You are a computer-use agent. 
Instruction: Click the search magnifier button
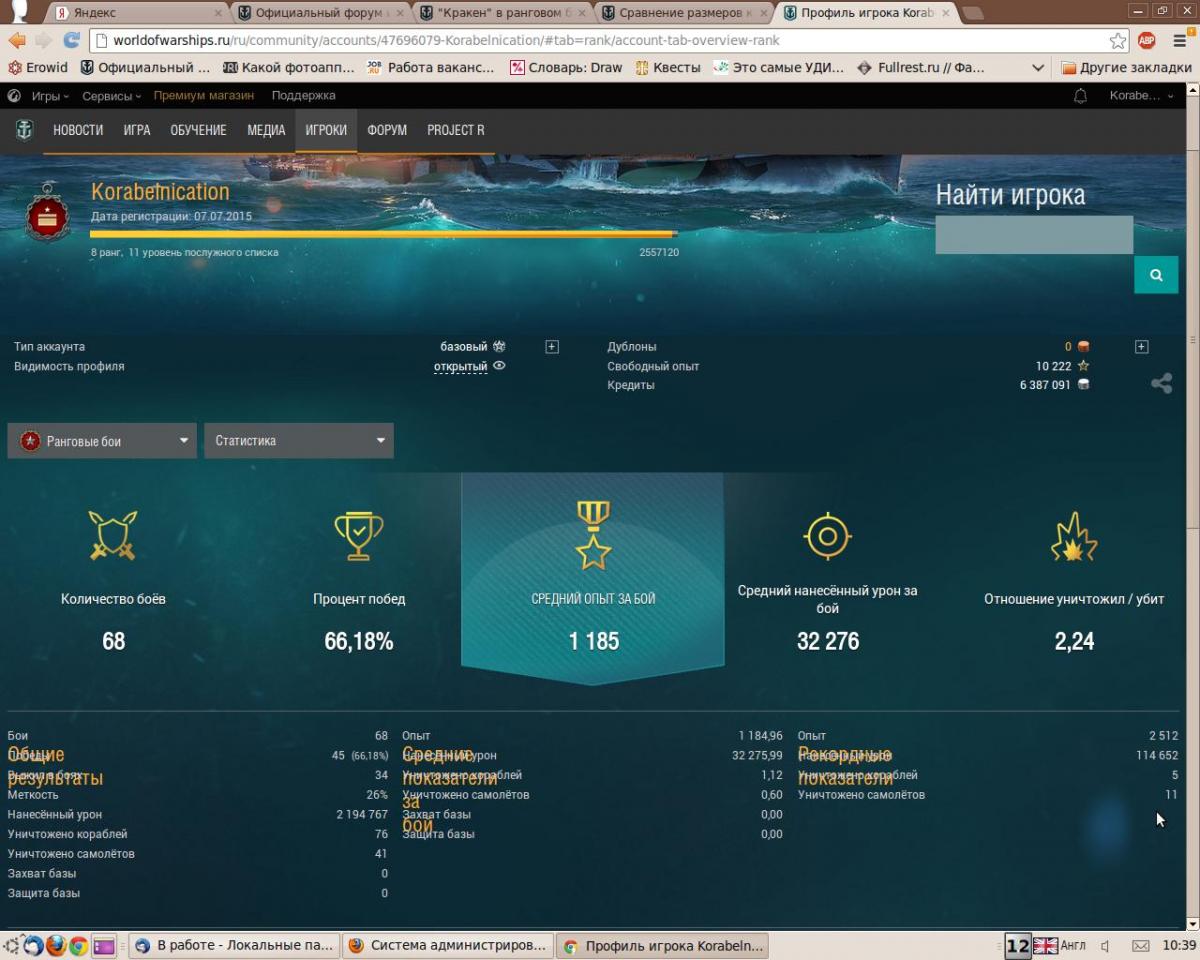tap(1156, 275)
